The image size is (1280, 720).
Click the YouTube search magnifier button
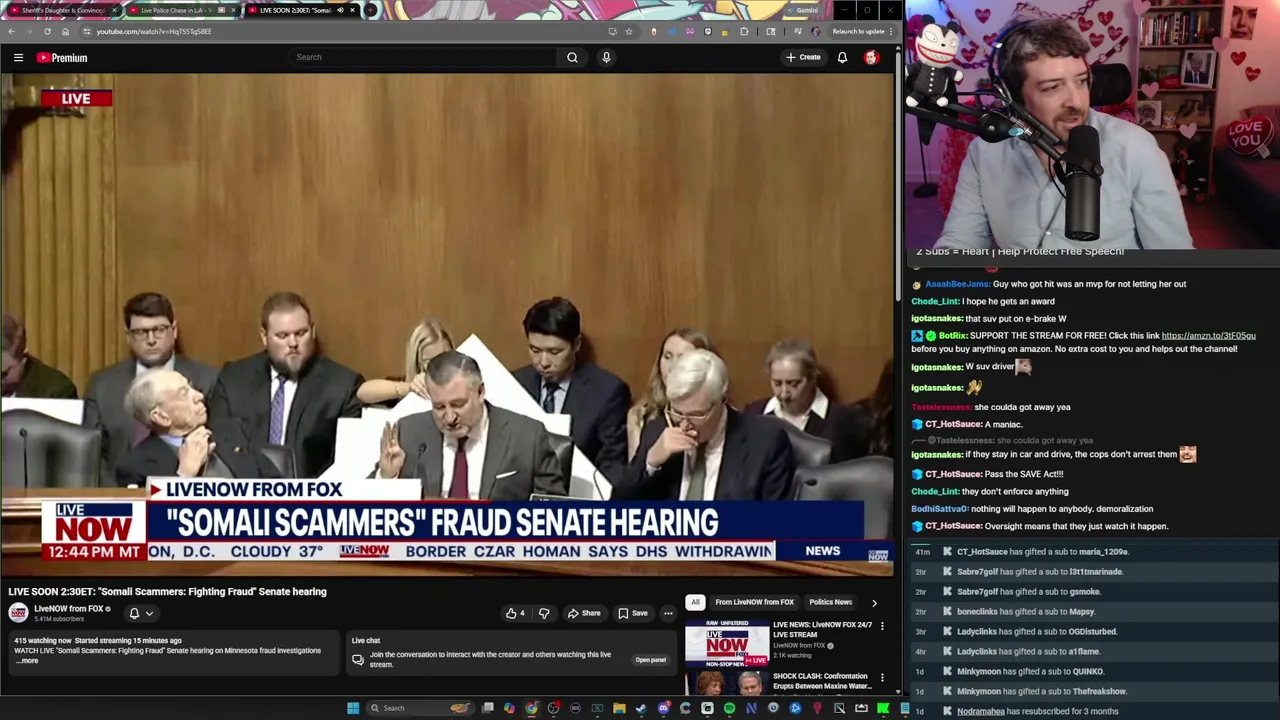[x=572, y=58]
